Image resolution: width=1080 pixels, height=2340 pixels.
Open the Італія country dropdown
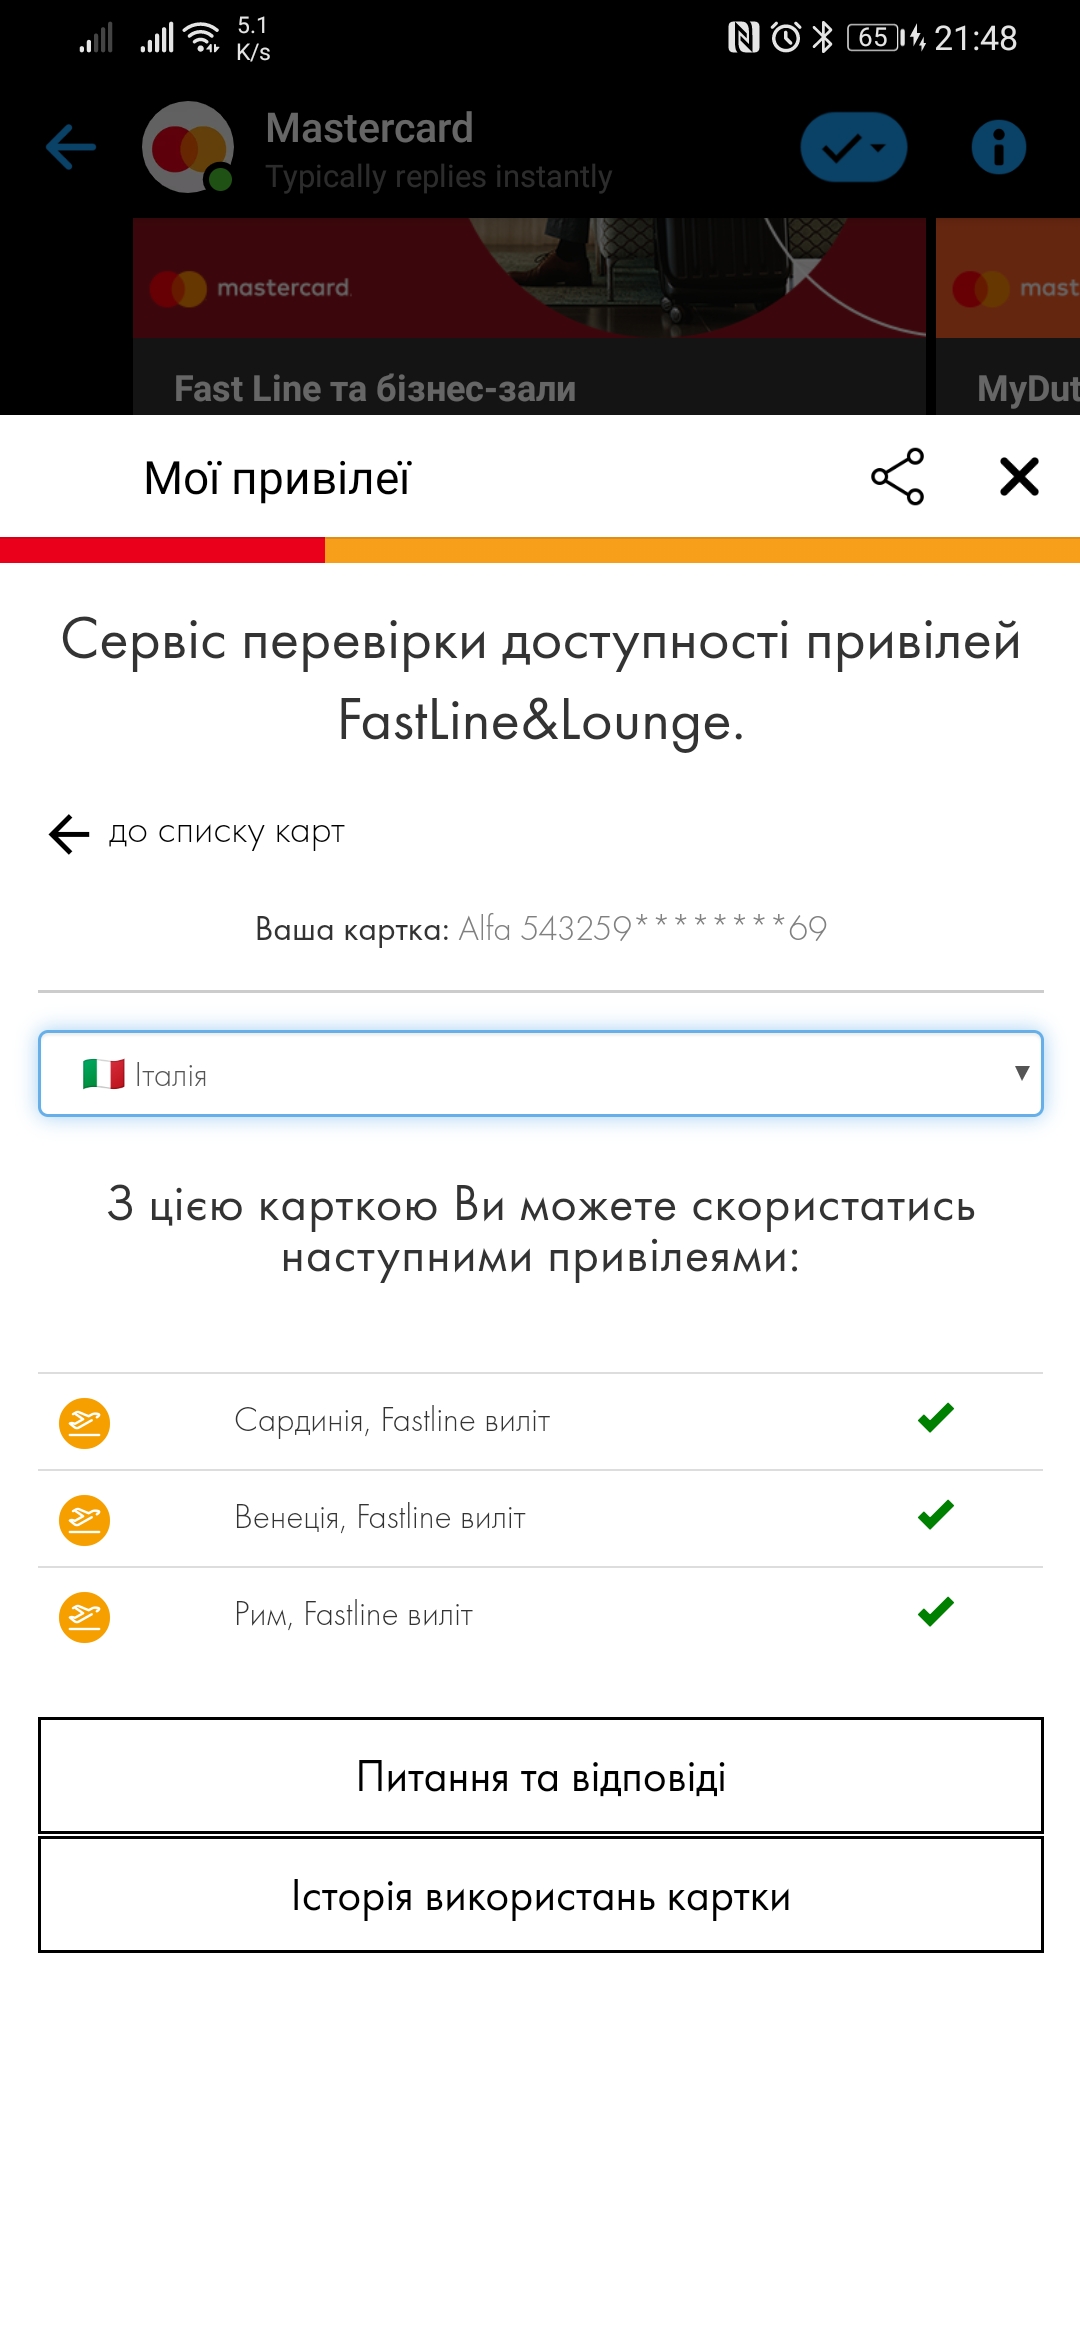pos(540,1074)
